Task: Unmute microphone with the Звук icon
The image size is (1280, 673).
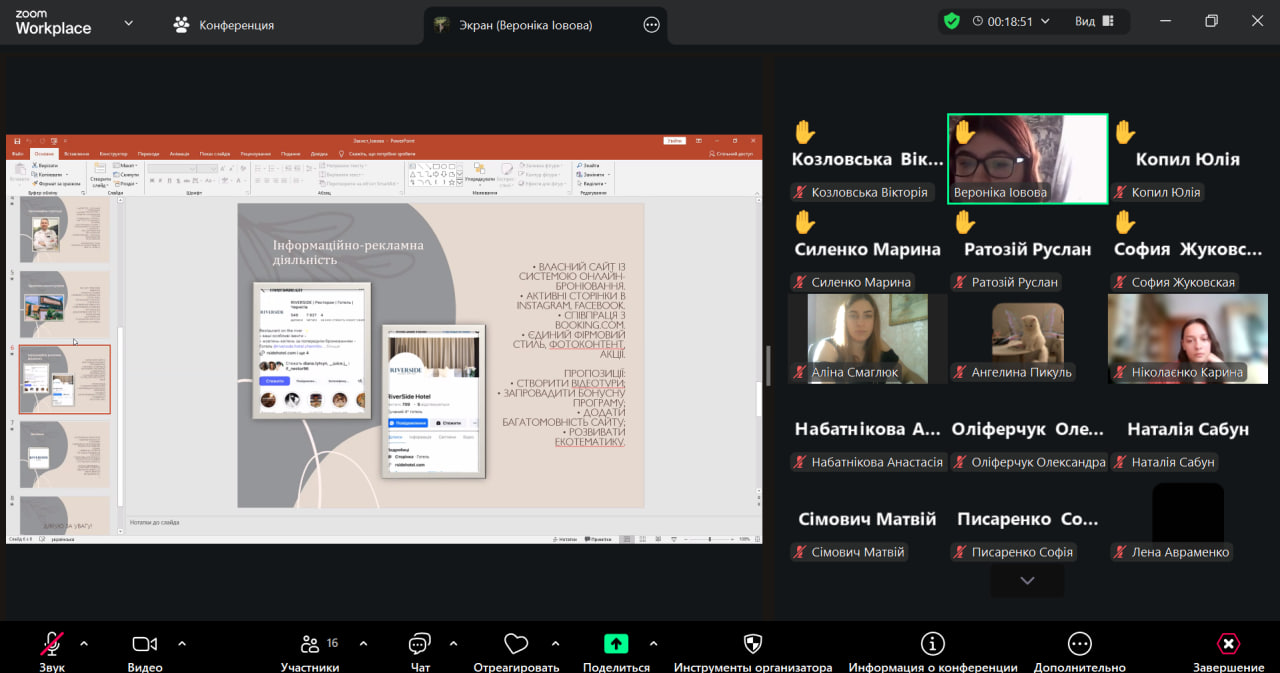Action: point(52,645)
